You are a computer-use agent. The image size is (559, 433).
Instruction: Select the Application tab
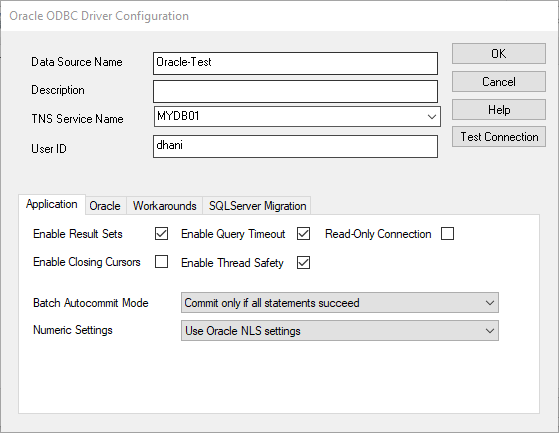[52, 204]
